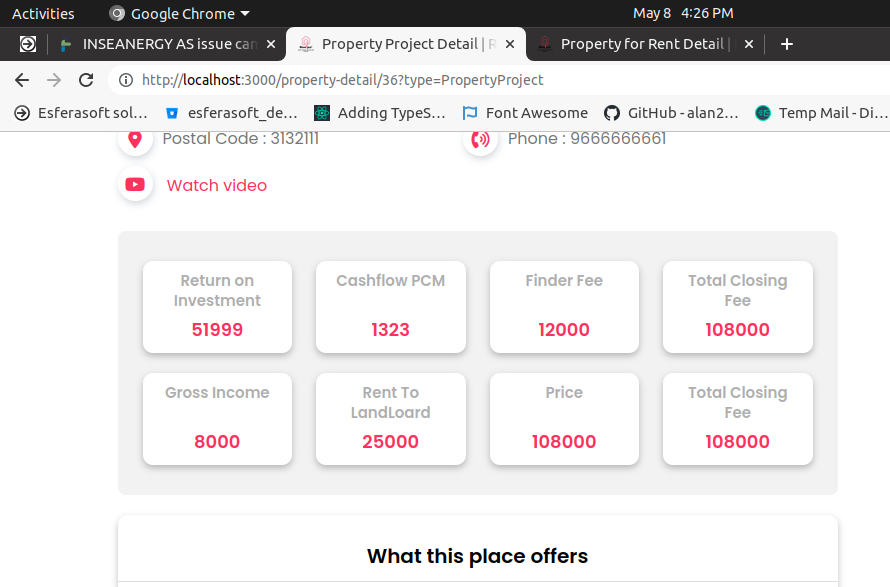This screenshot has height=587, width=890.
Task: Click the address bar URL
Action: (343, 80)
